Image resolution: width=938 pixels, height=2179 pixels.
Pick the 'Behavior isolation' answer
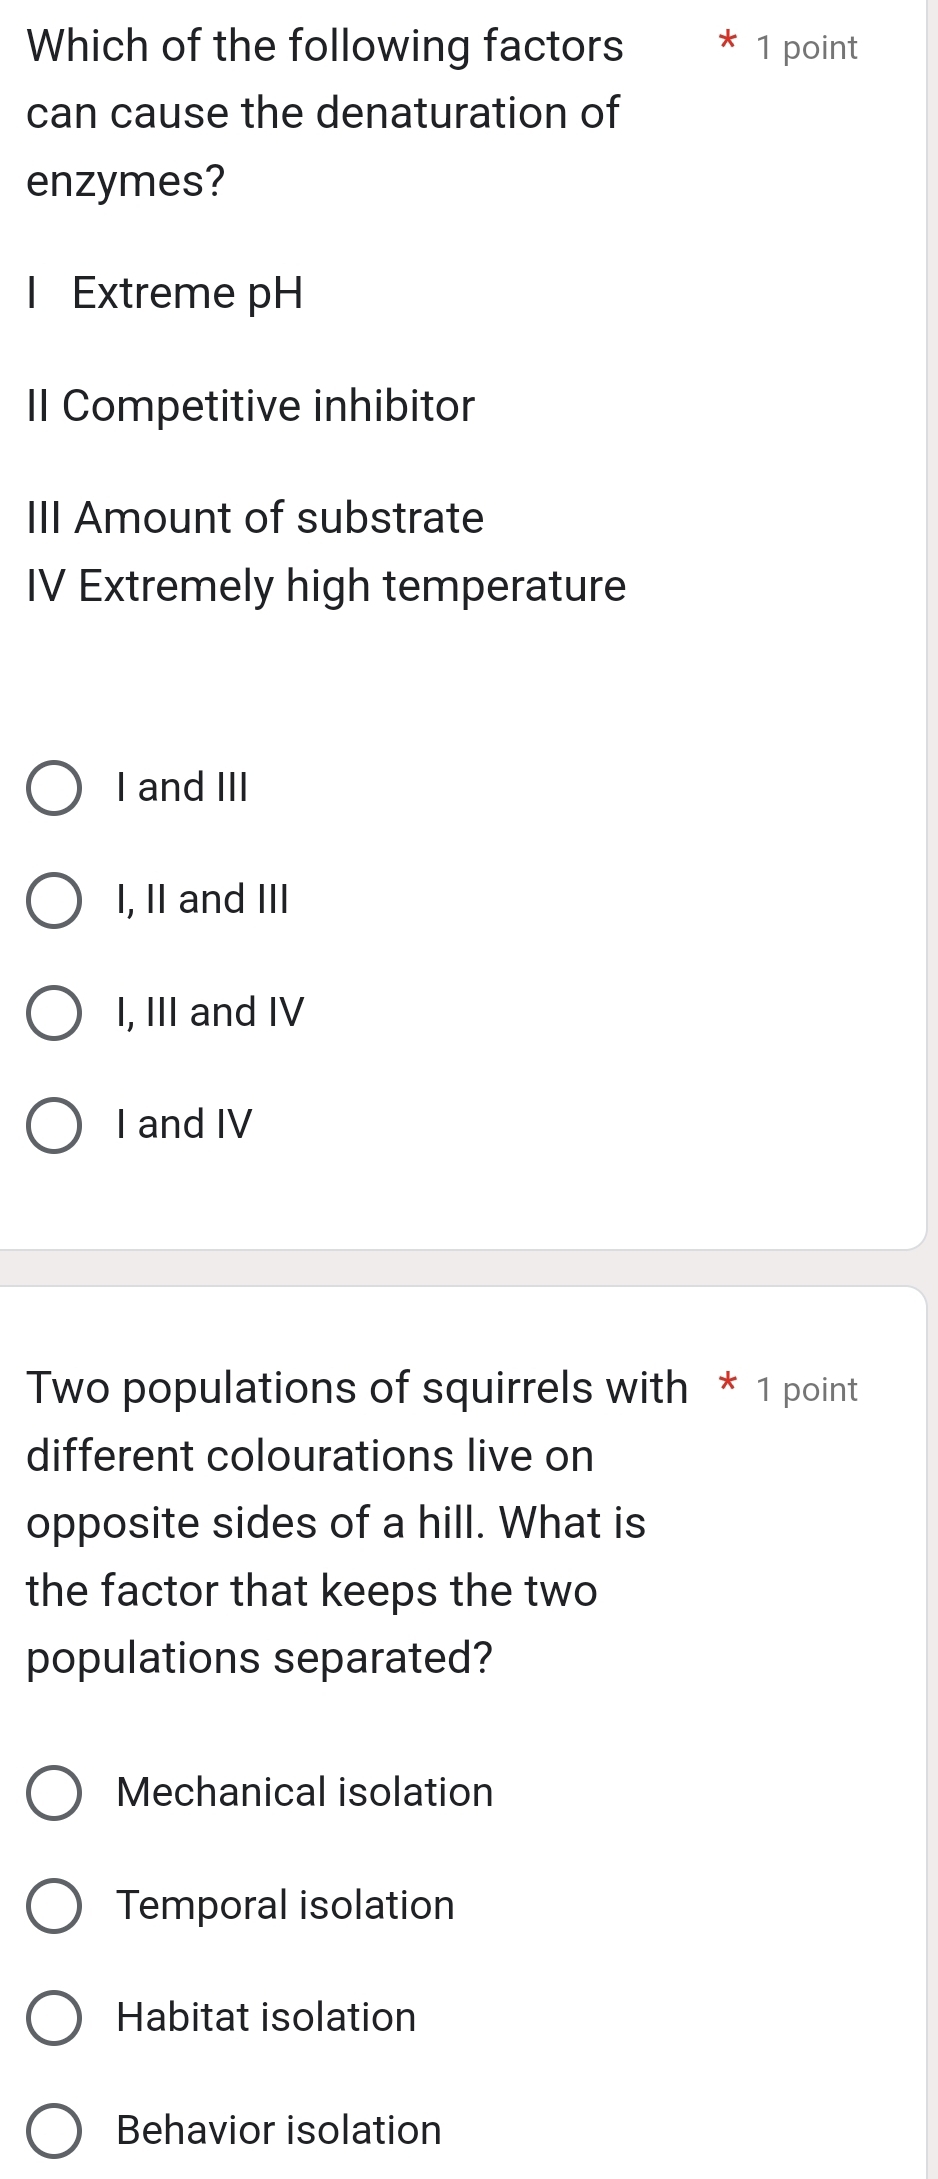55,2130
